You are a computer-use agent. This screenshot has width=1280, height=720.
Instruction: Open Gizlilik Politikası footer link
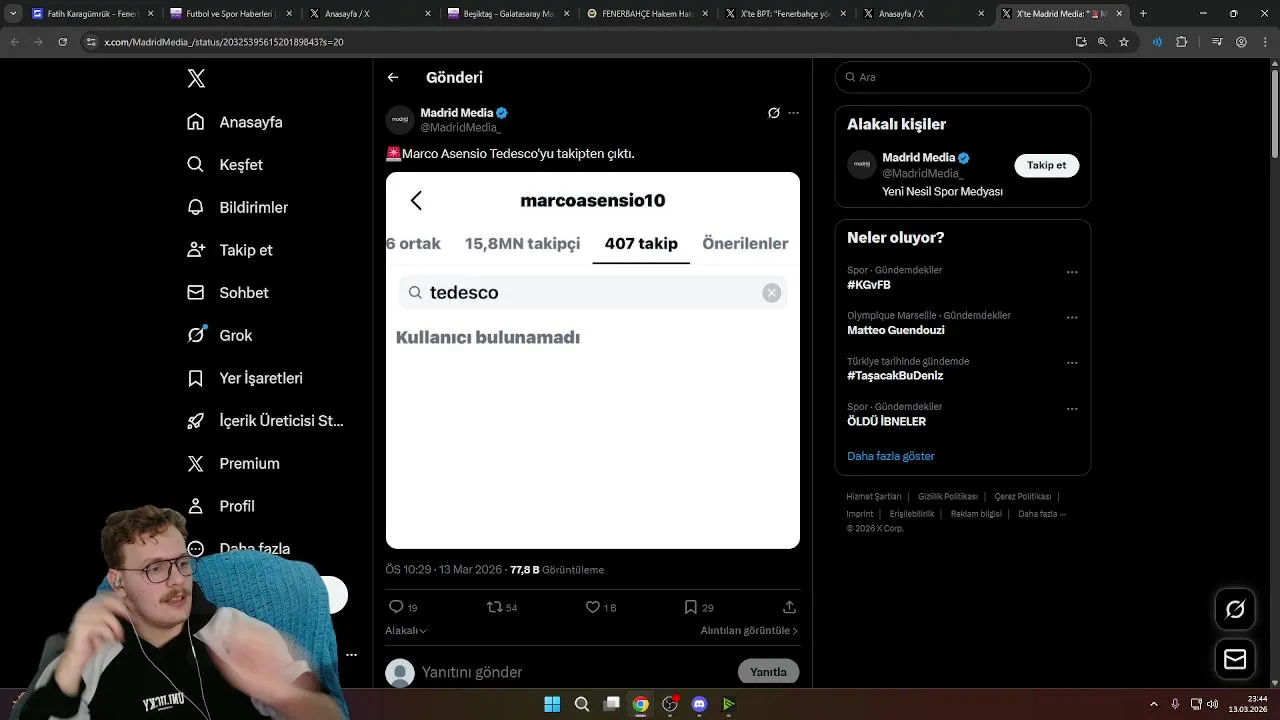click(x=948, y=497)
